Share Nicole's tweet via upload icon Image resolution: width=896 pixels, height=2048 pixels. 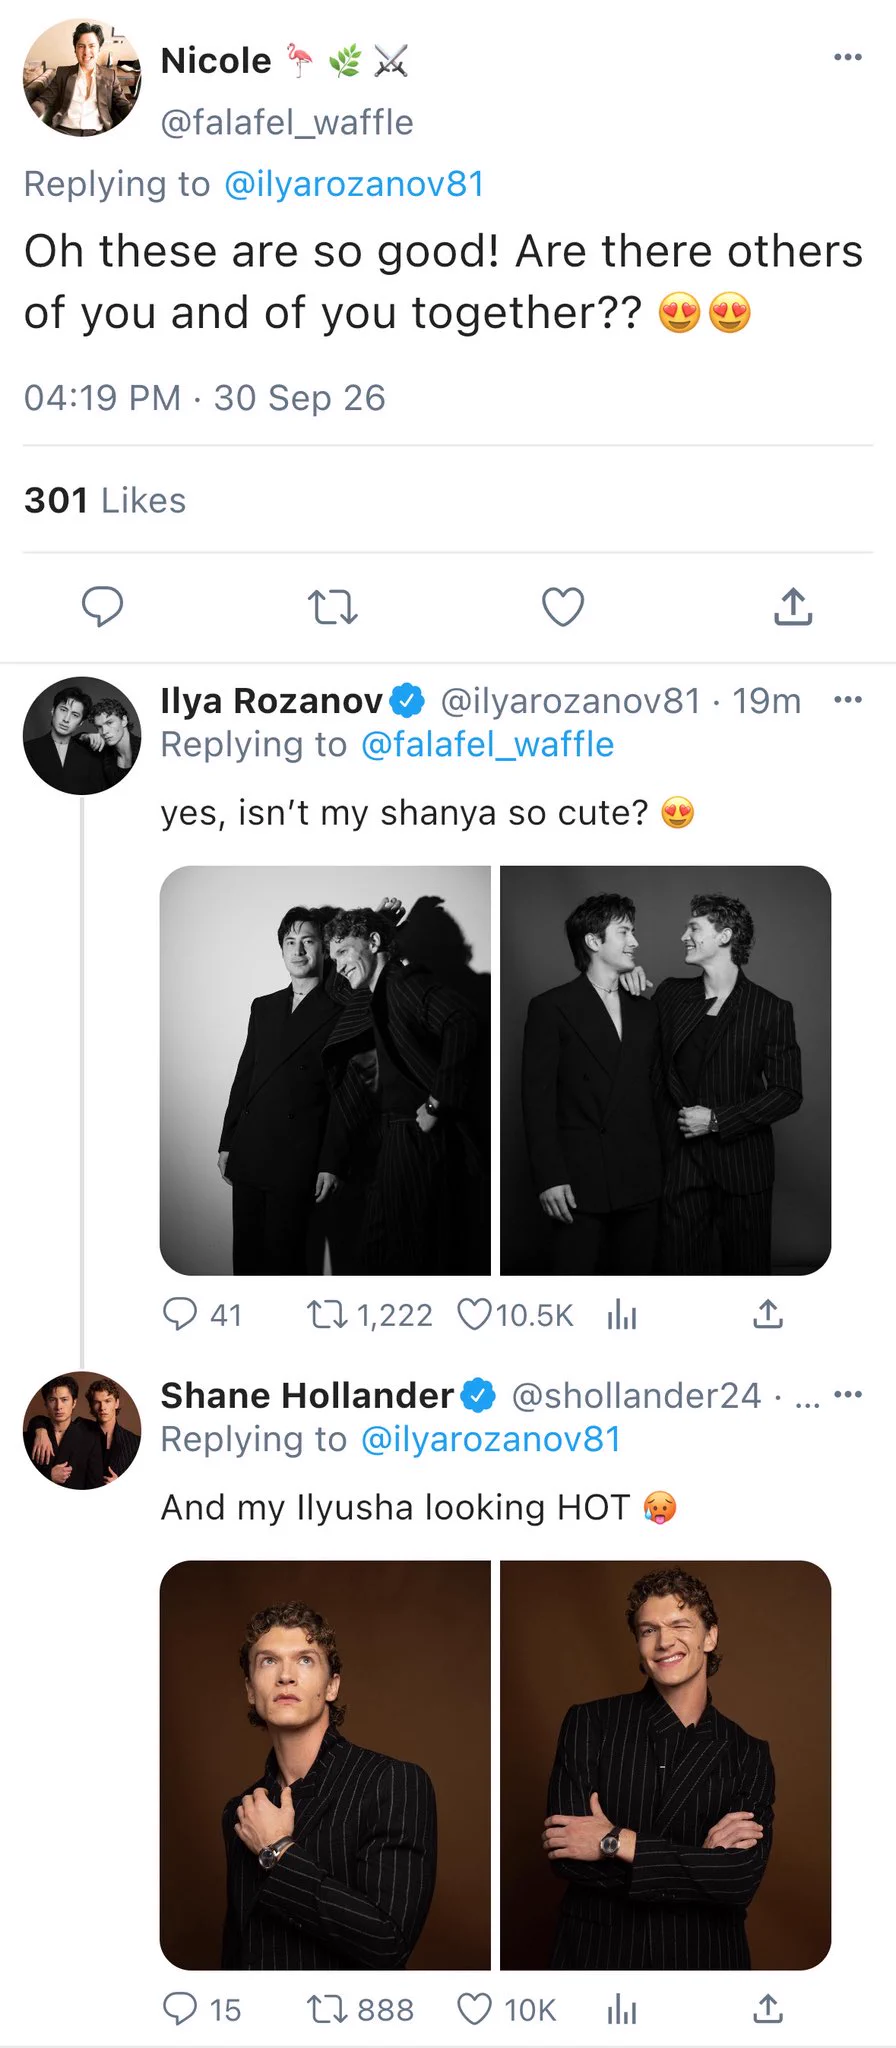pos(793,606)
